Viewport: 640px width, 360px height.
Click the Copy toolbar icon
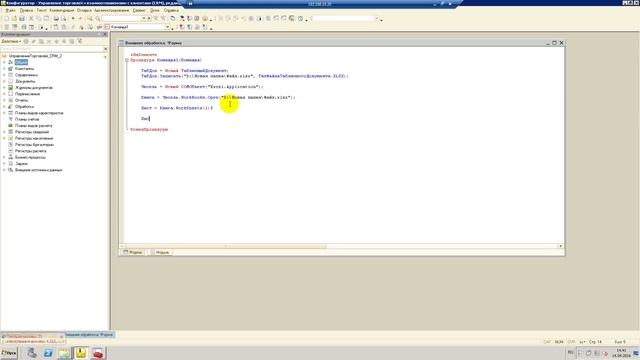pyautogui.click(x=38, y=18)
